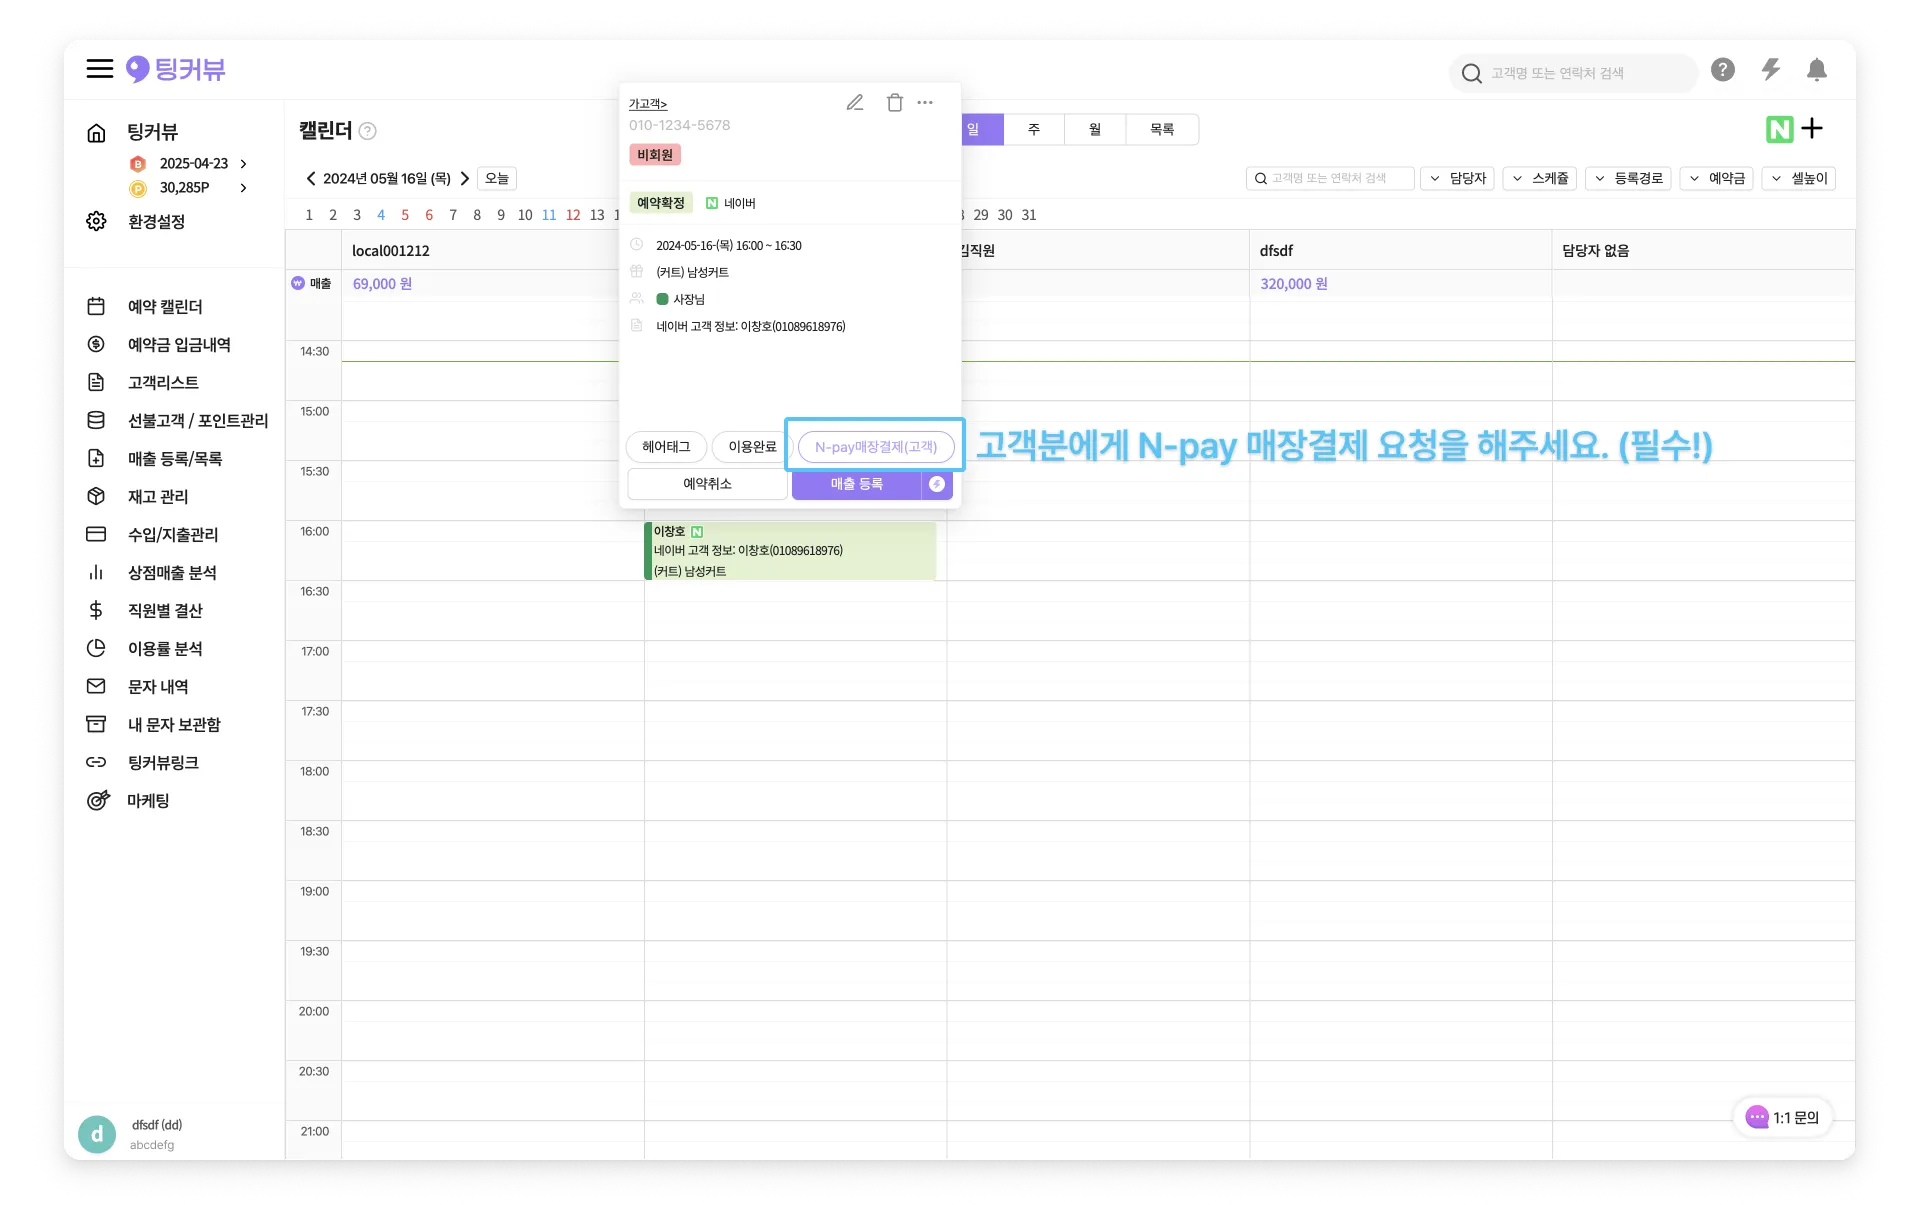The height and width of the screenshot is (1205, 1920).
Task: Go to next day with right chevron
Action: 465,179
